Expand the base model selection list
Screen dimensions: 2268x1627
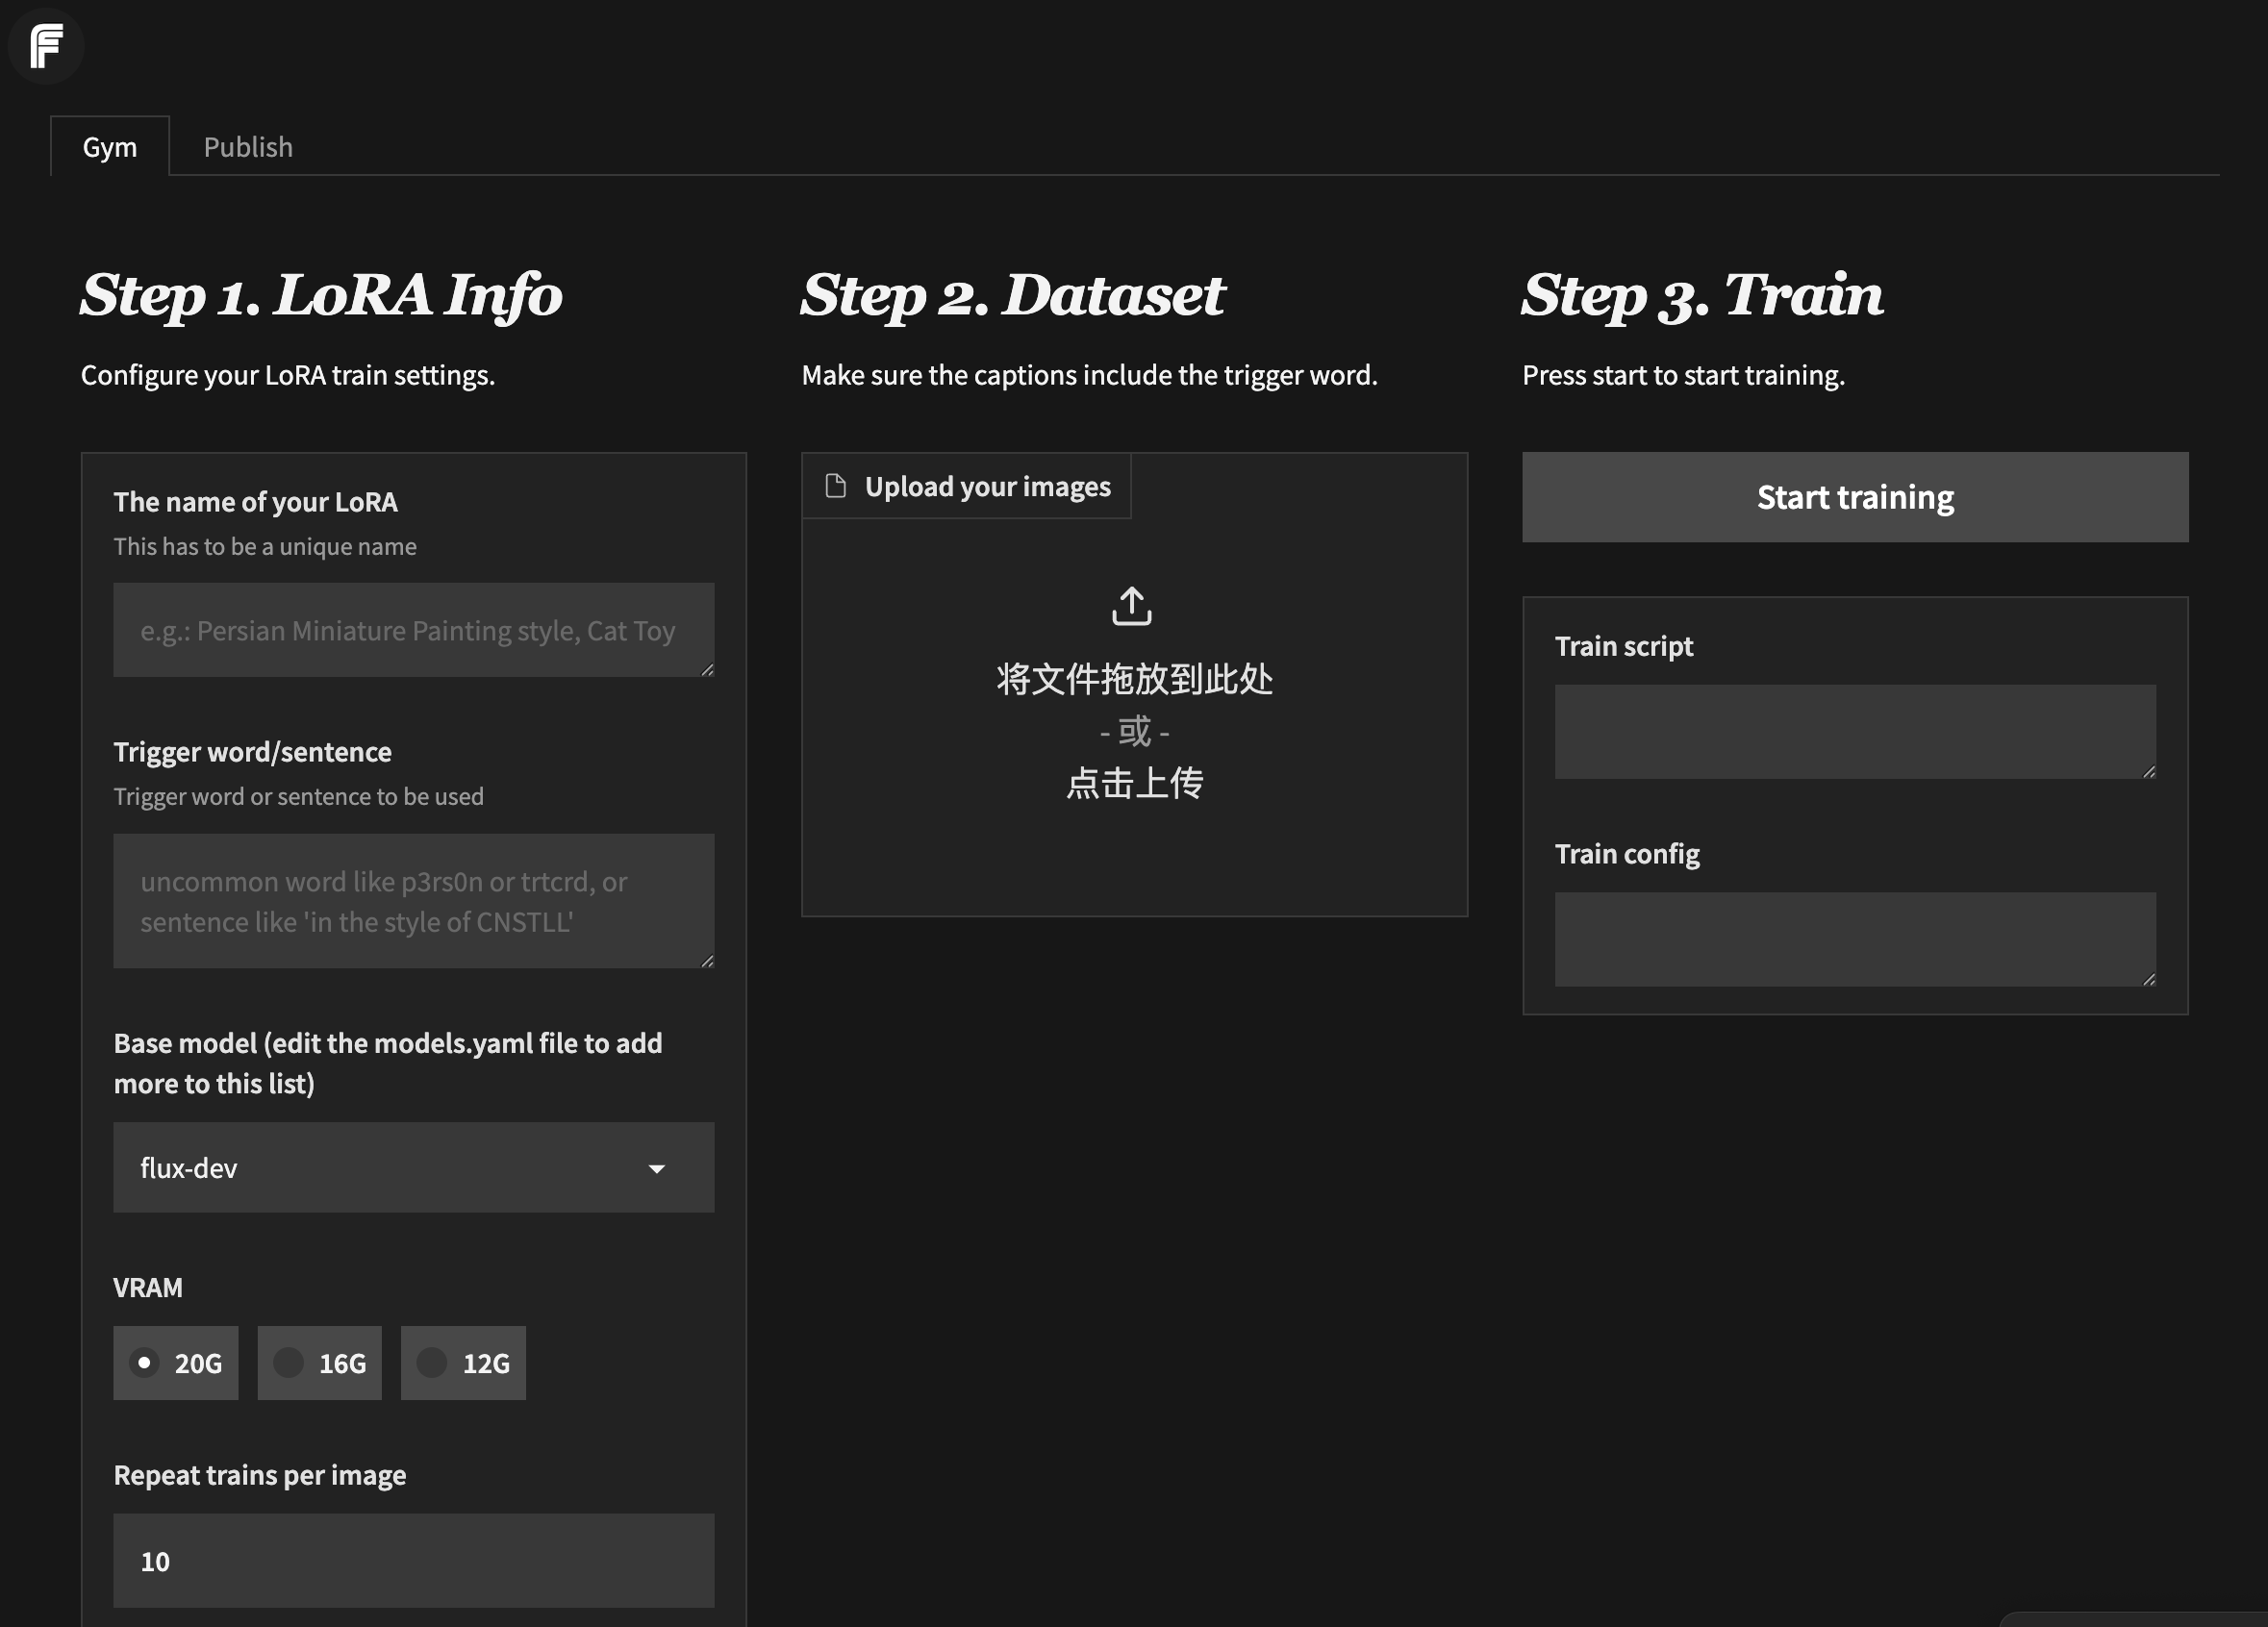pyautogui.click(x=656, y=1167)
